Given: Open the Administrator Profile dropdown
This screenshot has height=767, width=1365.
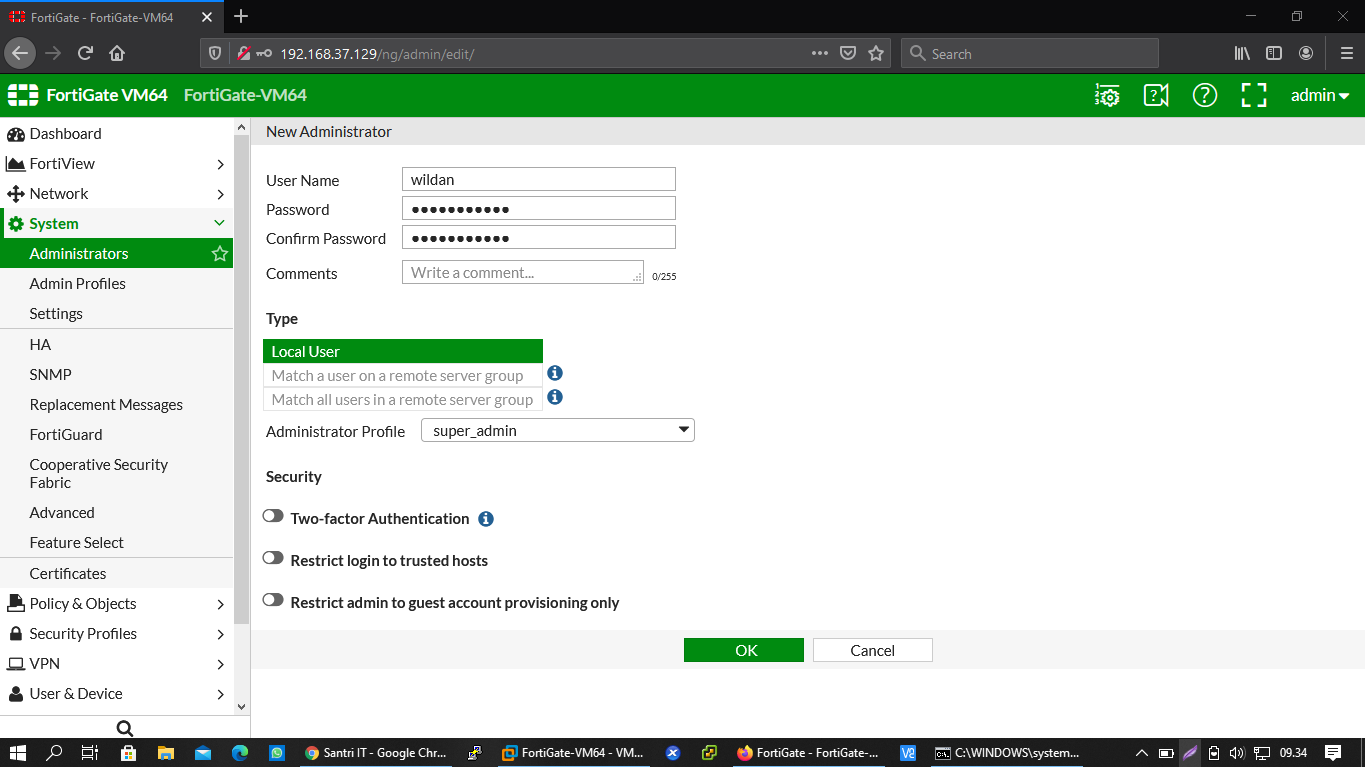Looking at the screenshot, I should (684, 430).
